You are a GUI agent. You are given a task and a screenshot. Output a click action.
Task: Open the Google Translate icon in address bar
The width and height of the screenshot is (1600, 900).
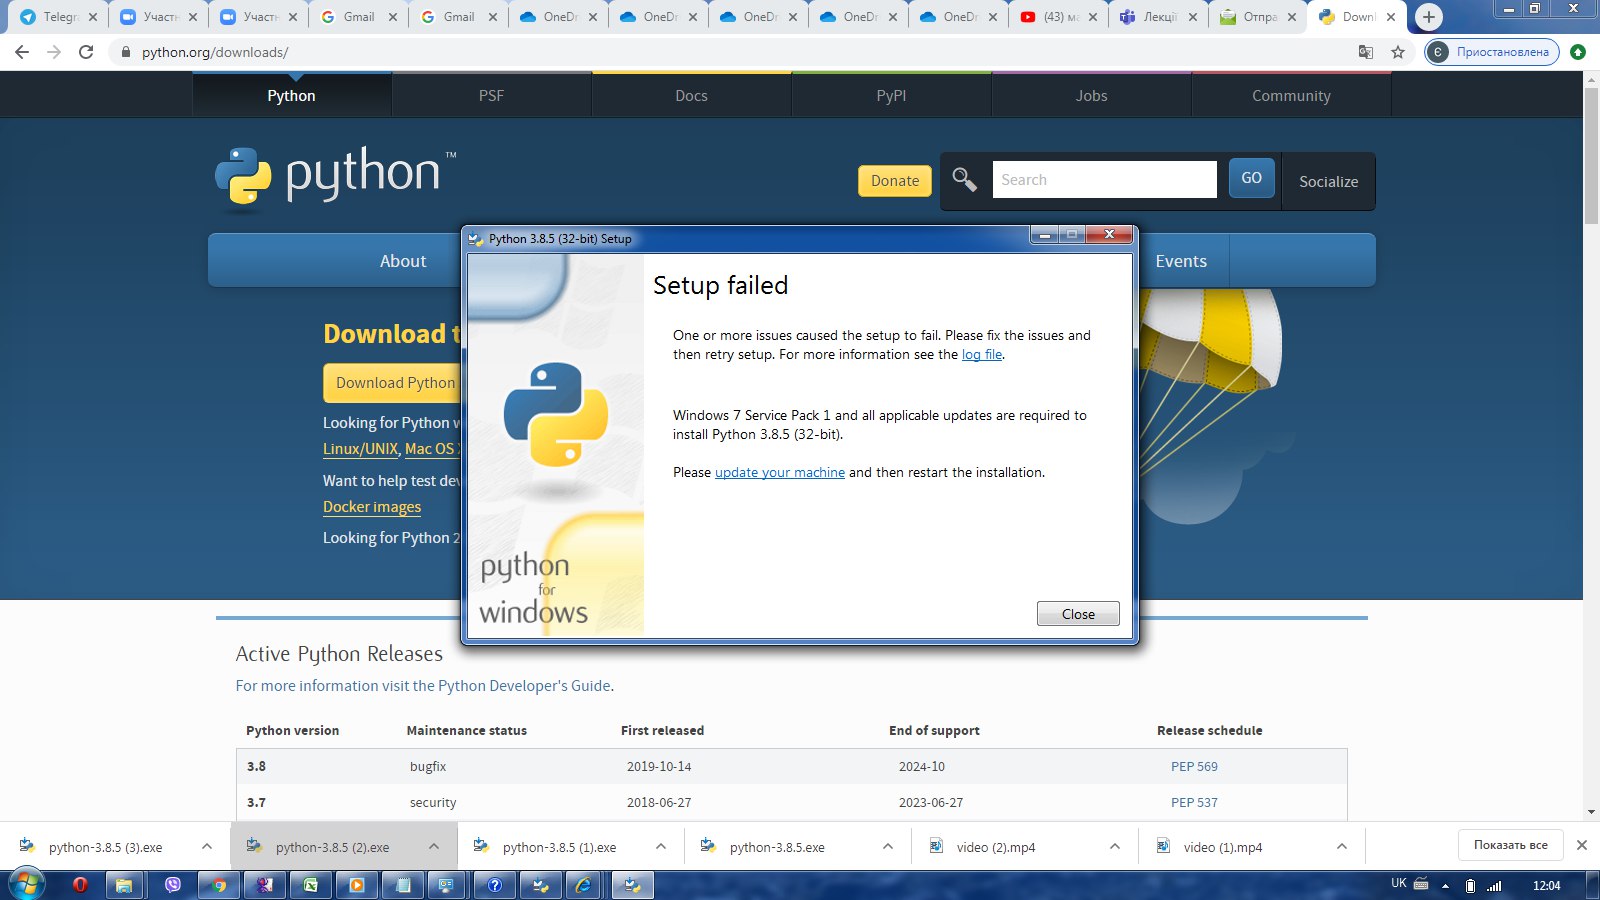coord(1366,52)
